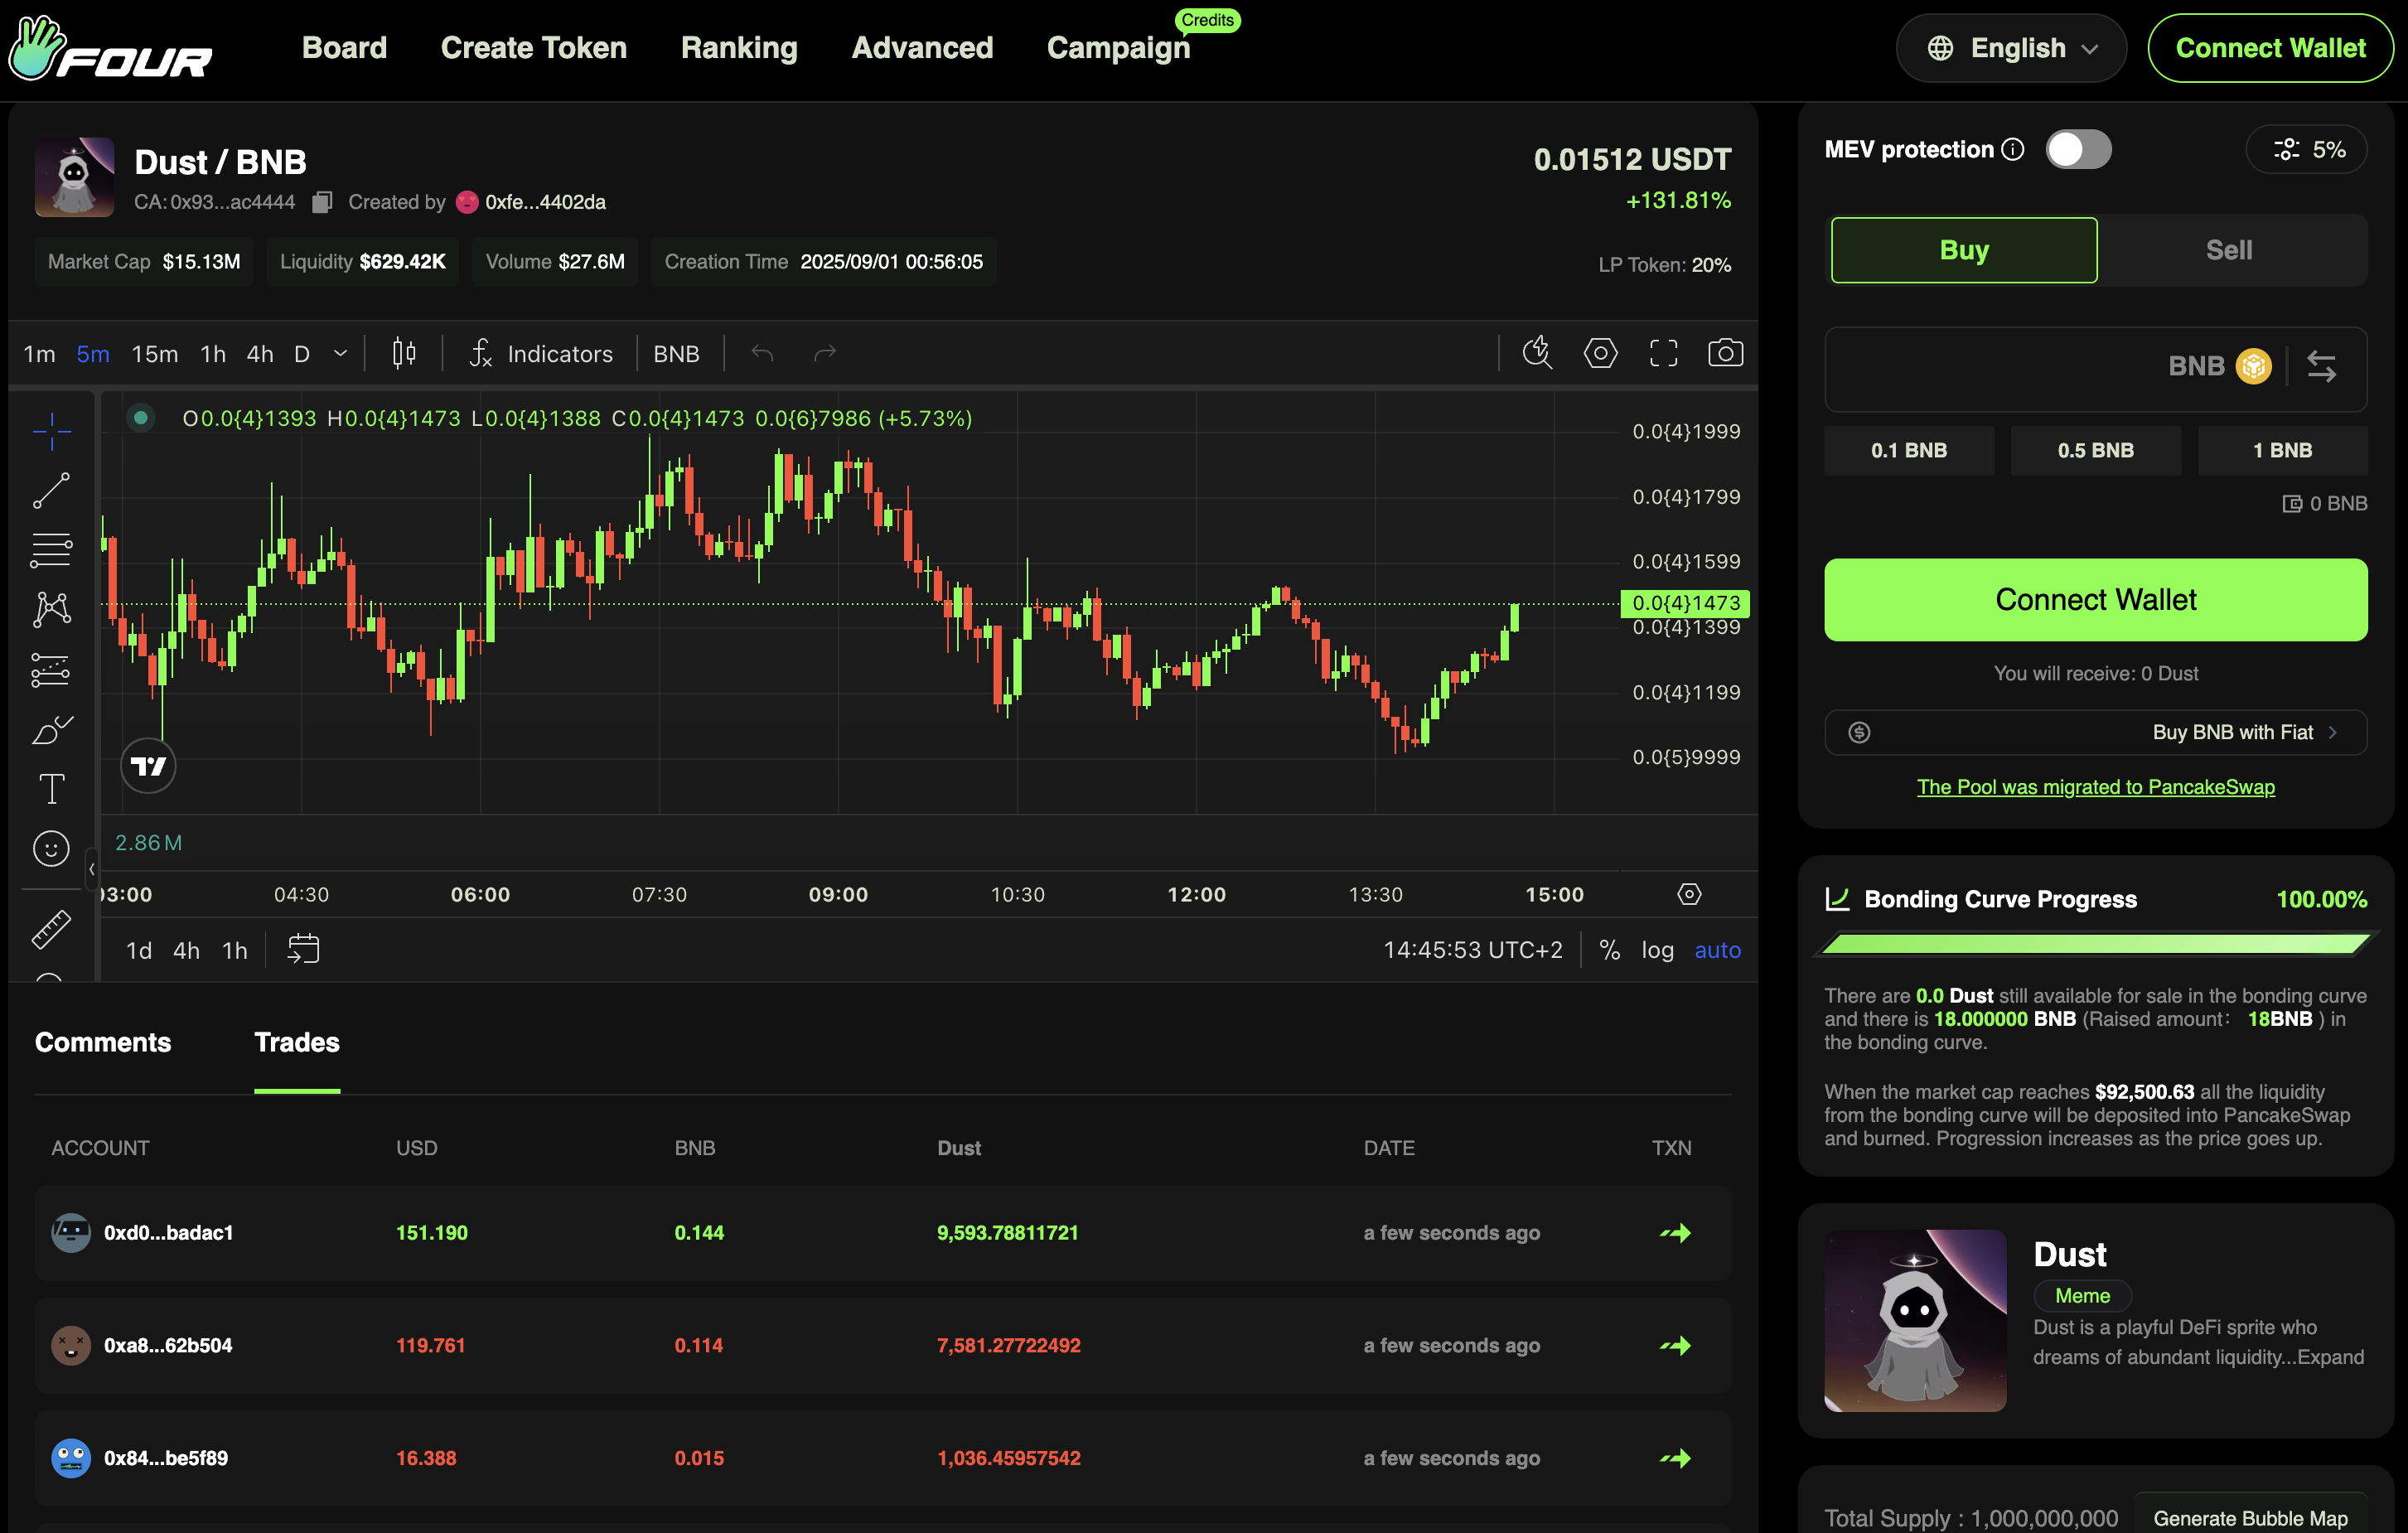The width and height of the screenshot is (2408, 1533).
Task: Open the ruler measure tool
Action: tap(51, 929)
